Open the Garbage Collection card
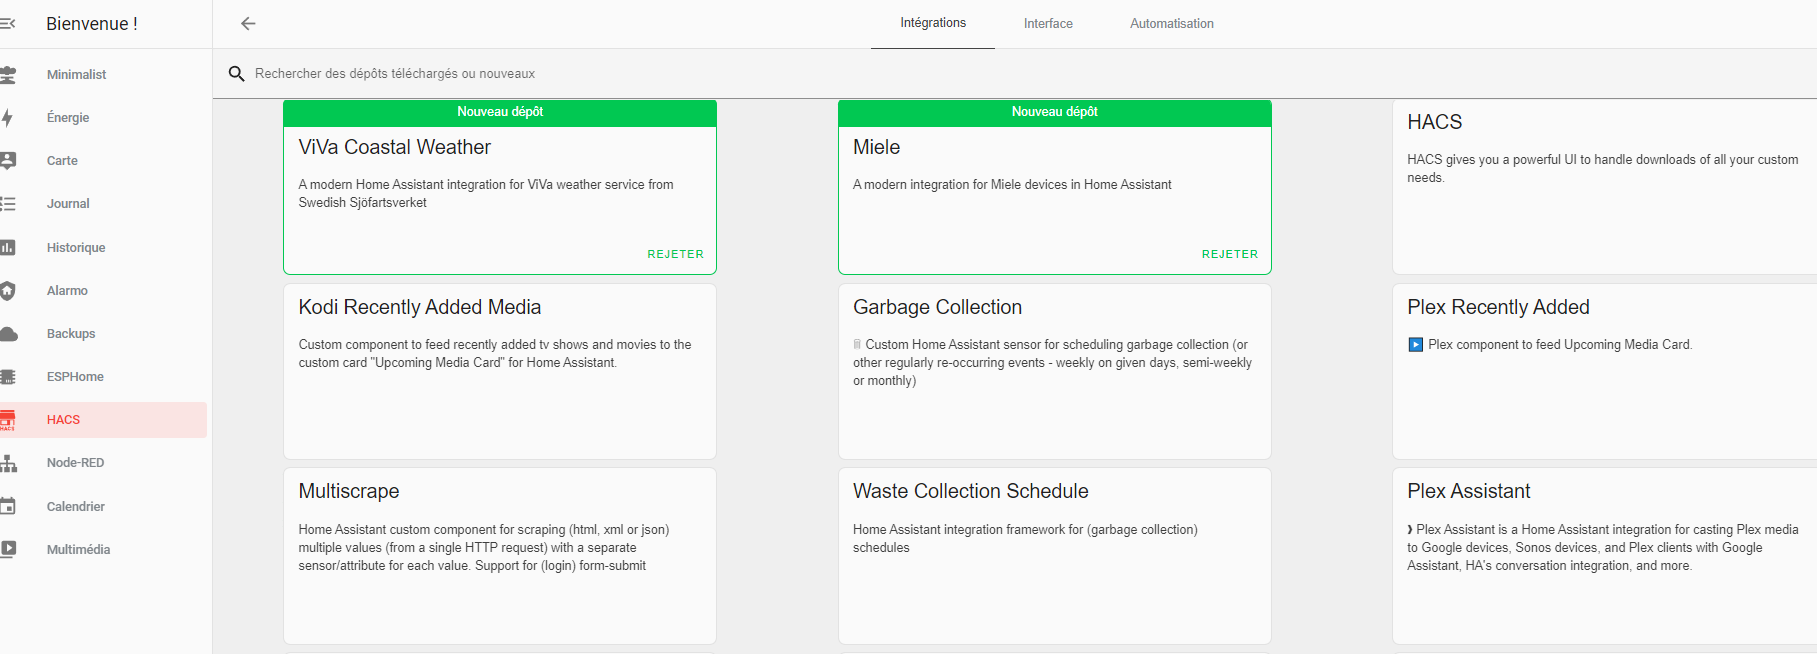Viewport: 1817px width, 654px height. pyautogui.click(x=1055, y=372)
